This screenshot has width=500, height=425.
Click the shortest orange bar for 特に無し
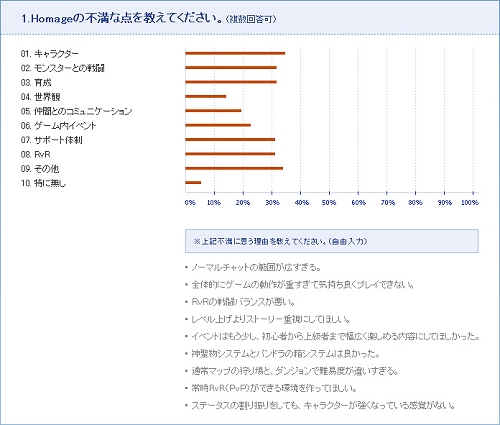pos(193,182)
